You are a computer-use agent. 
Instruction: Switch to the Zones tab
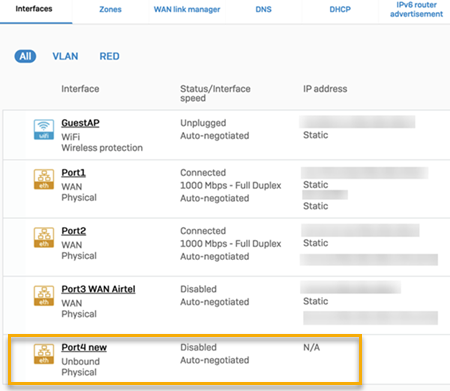110,9
